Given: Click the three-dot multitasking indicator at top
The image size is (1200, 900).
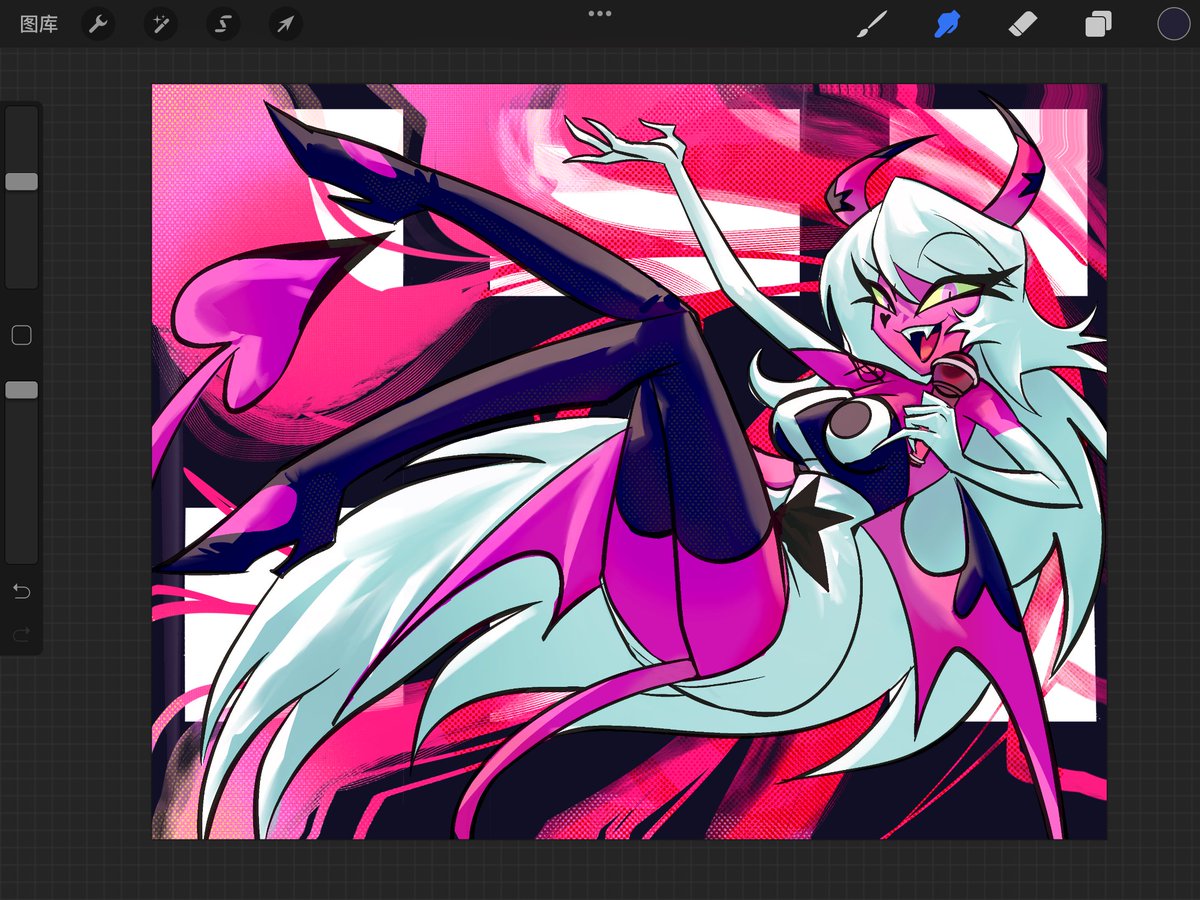Looking at the screenshot, I should tap(600, 13).
